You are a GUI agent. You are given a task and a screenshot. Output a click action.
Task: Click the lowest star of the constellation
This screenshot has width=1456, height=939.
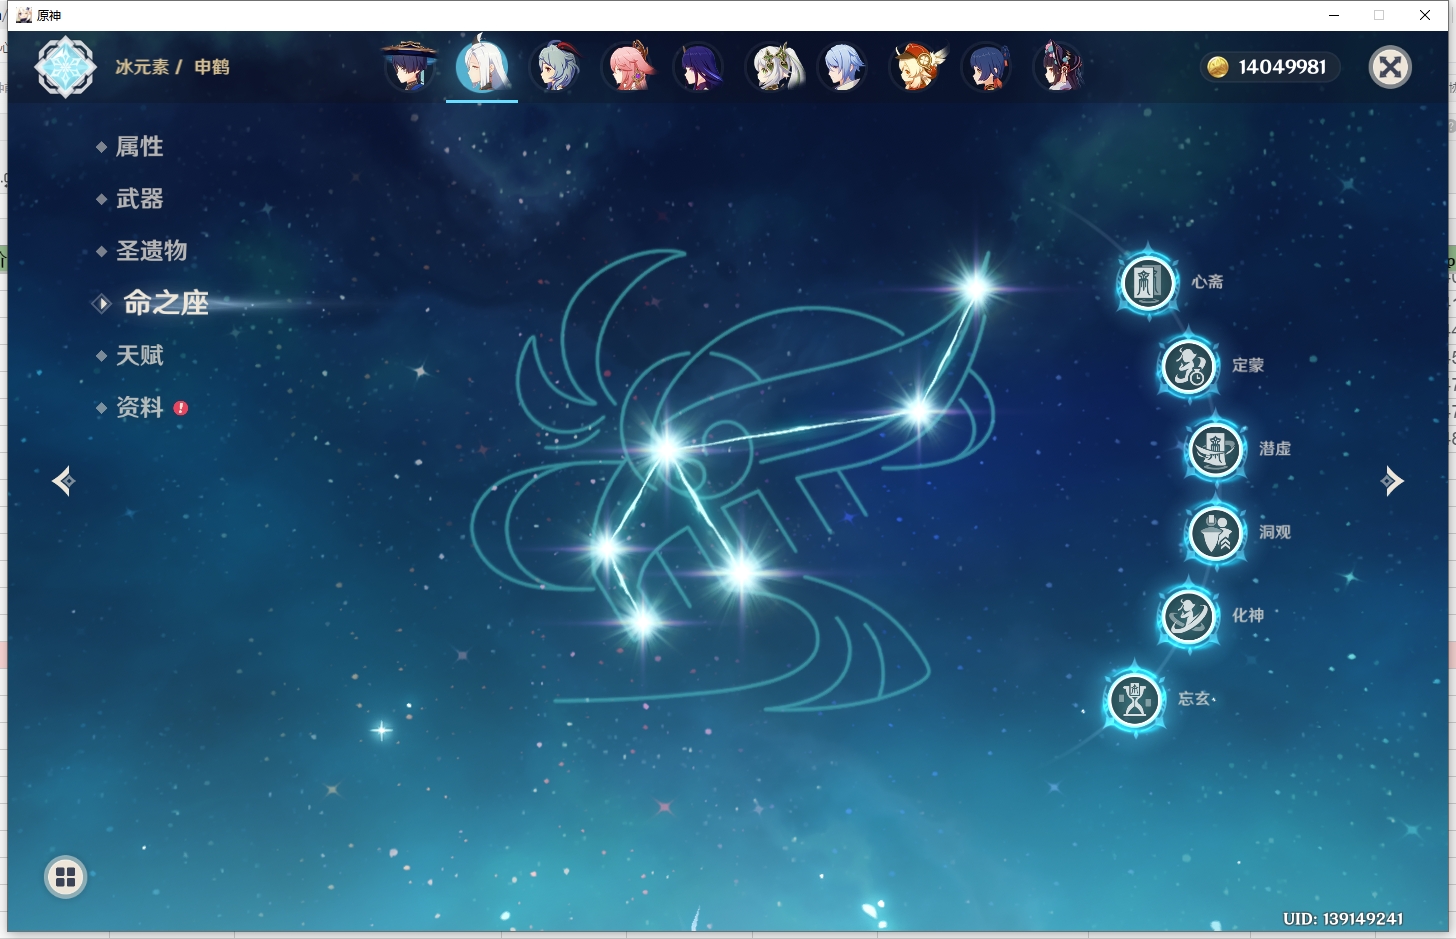(x=643, y=623)
